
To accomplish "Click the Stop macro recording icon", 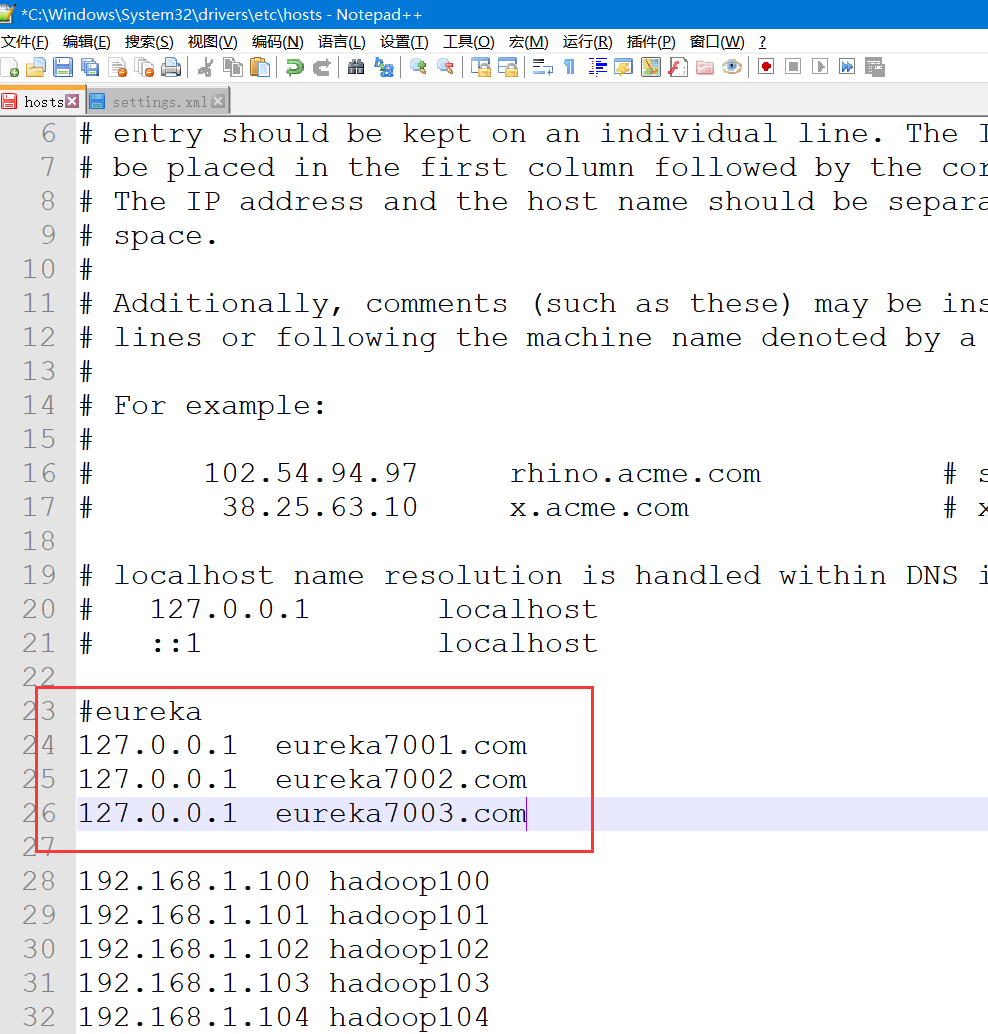I will [x=793, y=67].
